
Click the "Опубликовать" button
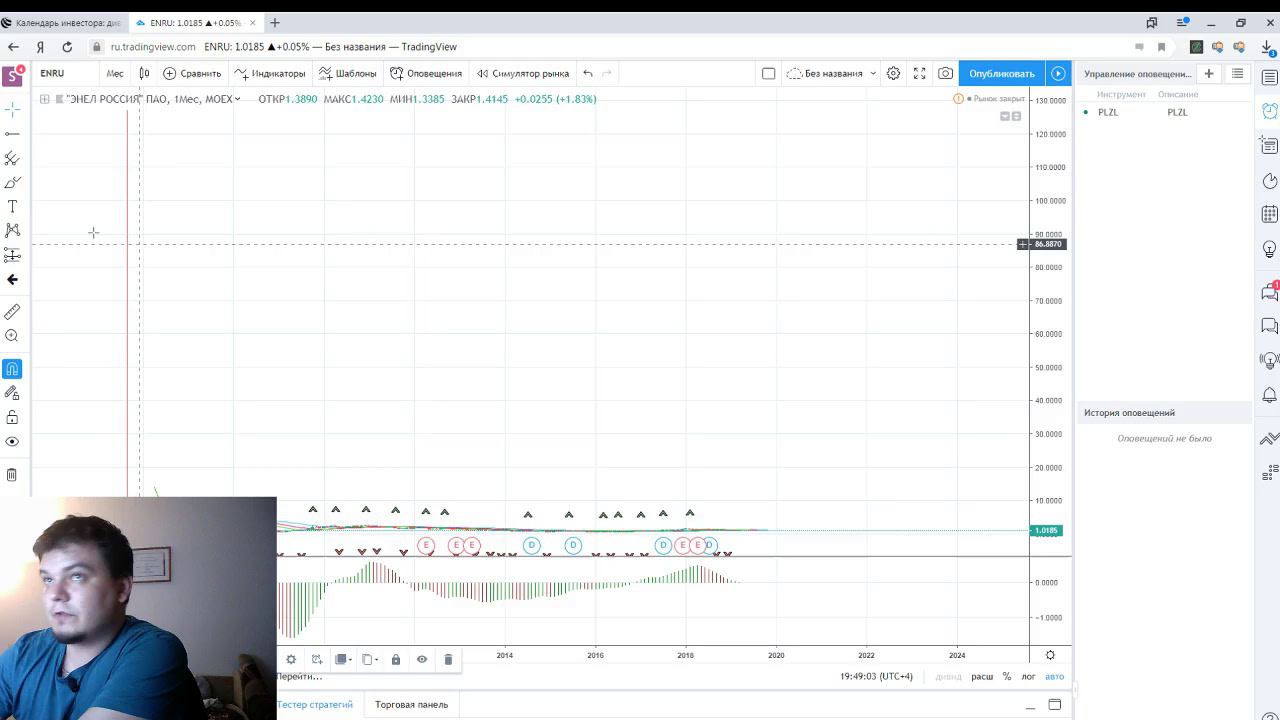[1001, 73]
